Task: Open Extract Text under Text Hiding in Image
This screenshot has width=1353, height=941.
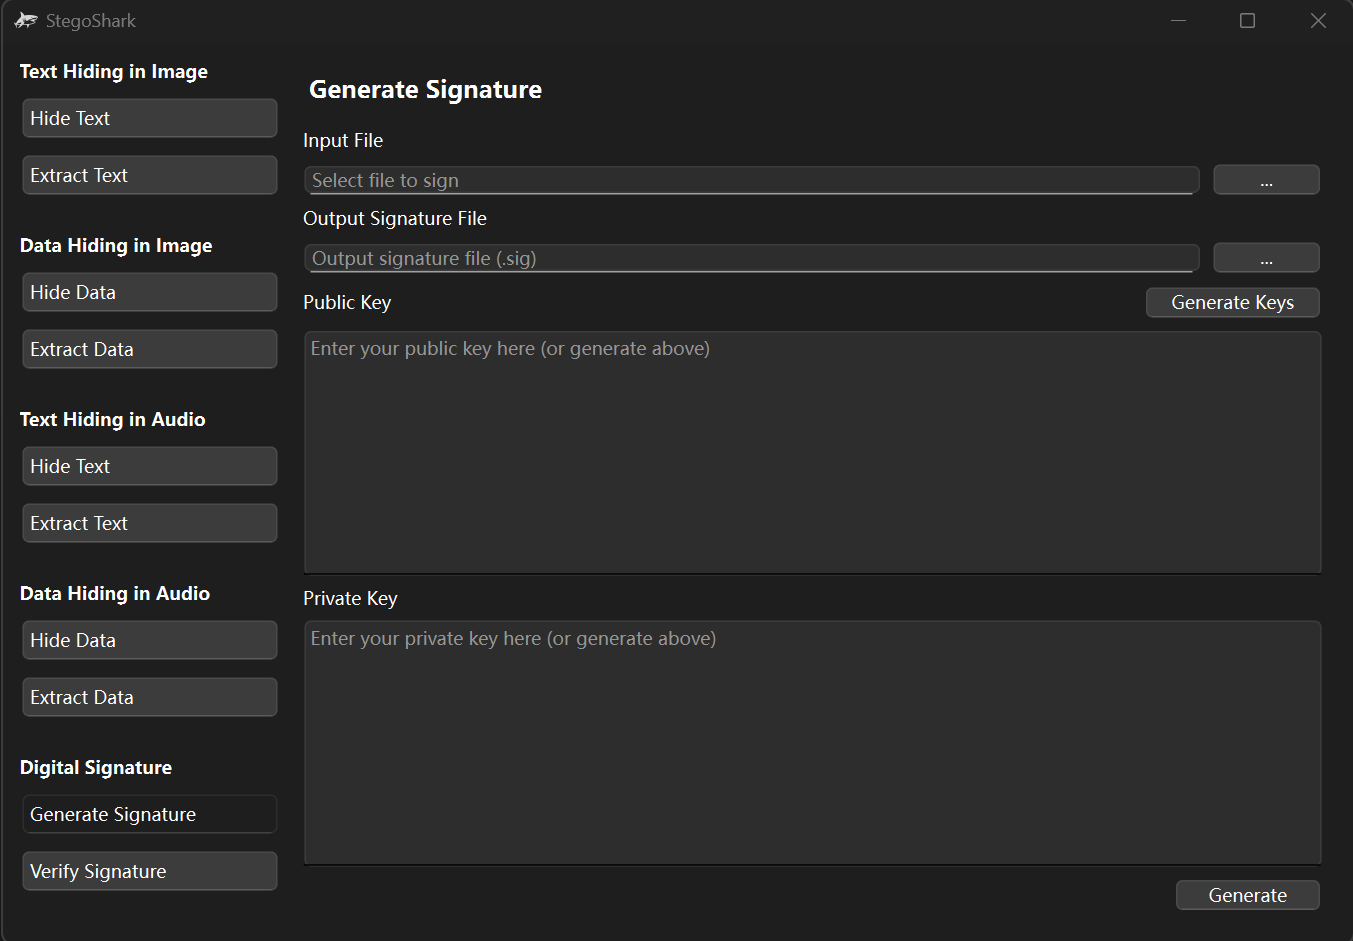Action: click(150, 175)
